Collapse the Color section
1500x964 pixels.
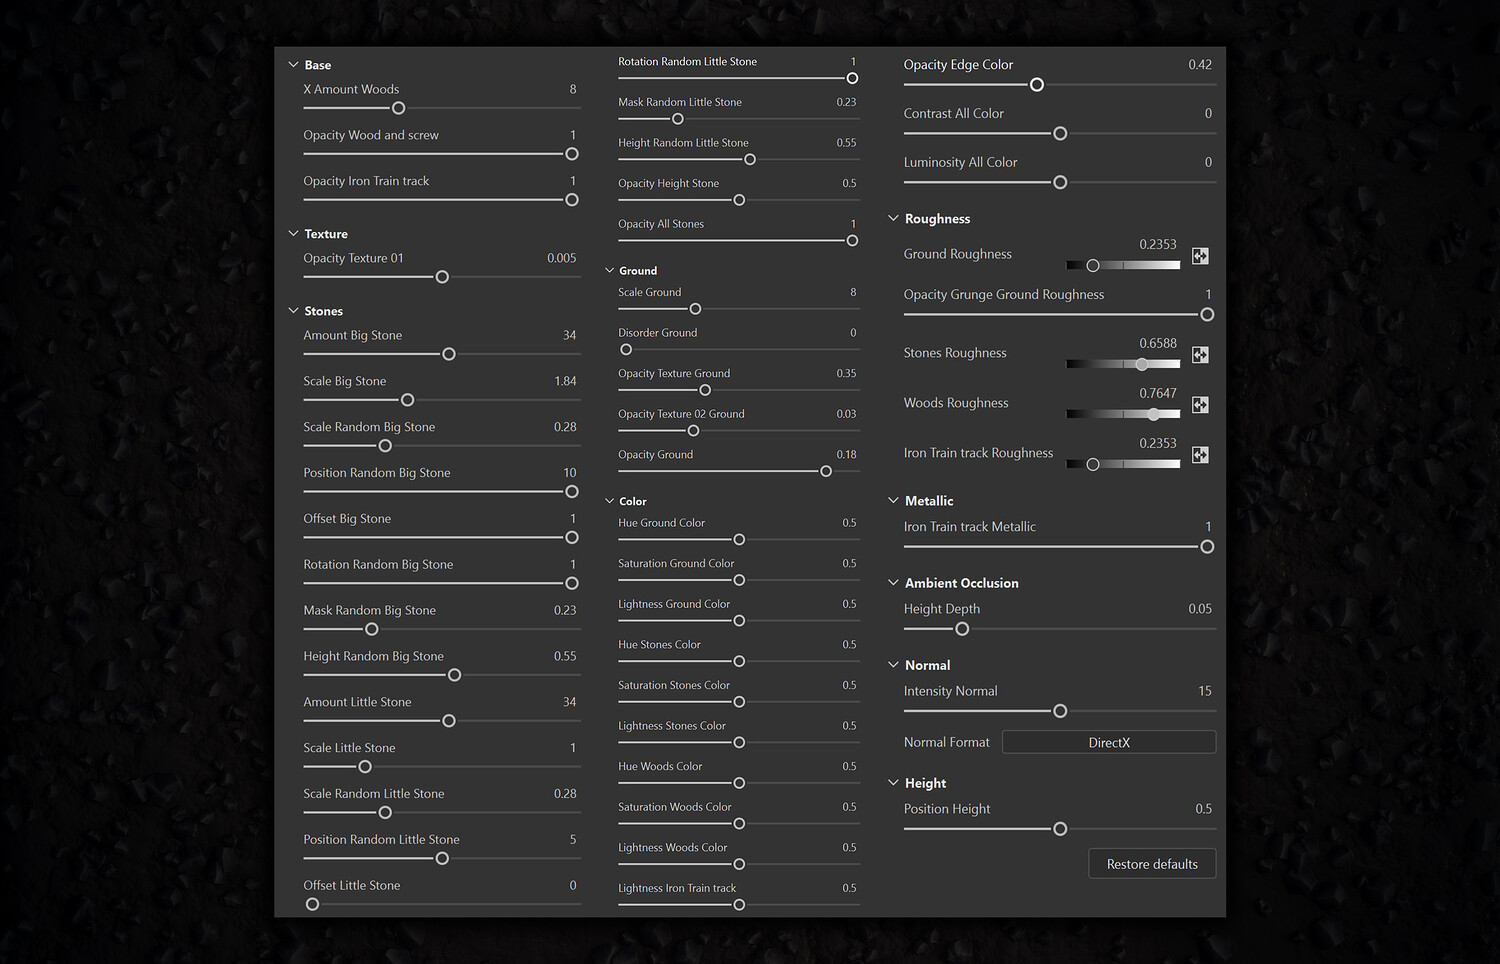(609, 501)
